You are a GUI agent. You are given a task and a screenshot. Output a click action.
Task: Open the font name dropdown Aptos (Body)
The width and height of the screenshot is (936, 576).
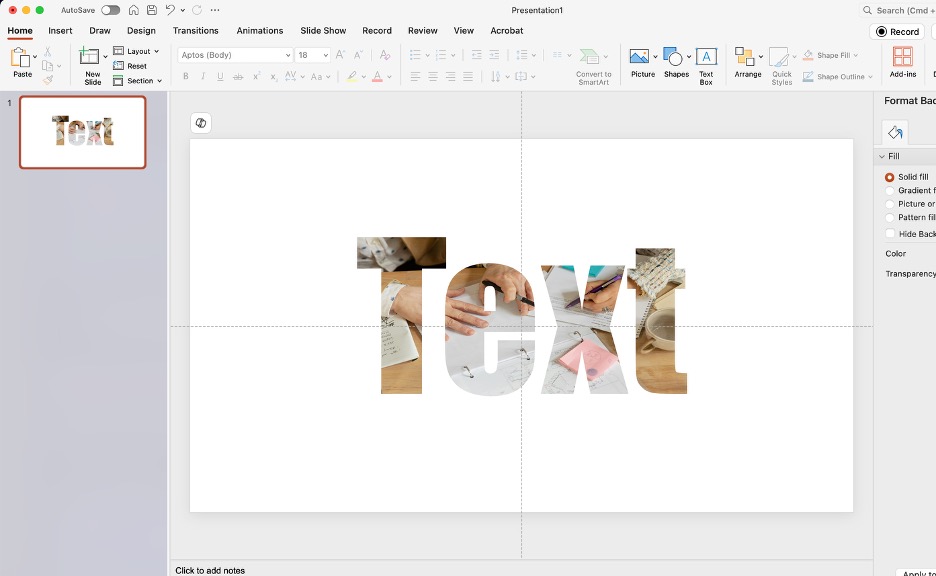[236, 55]
